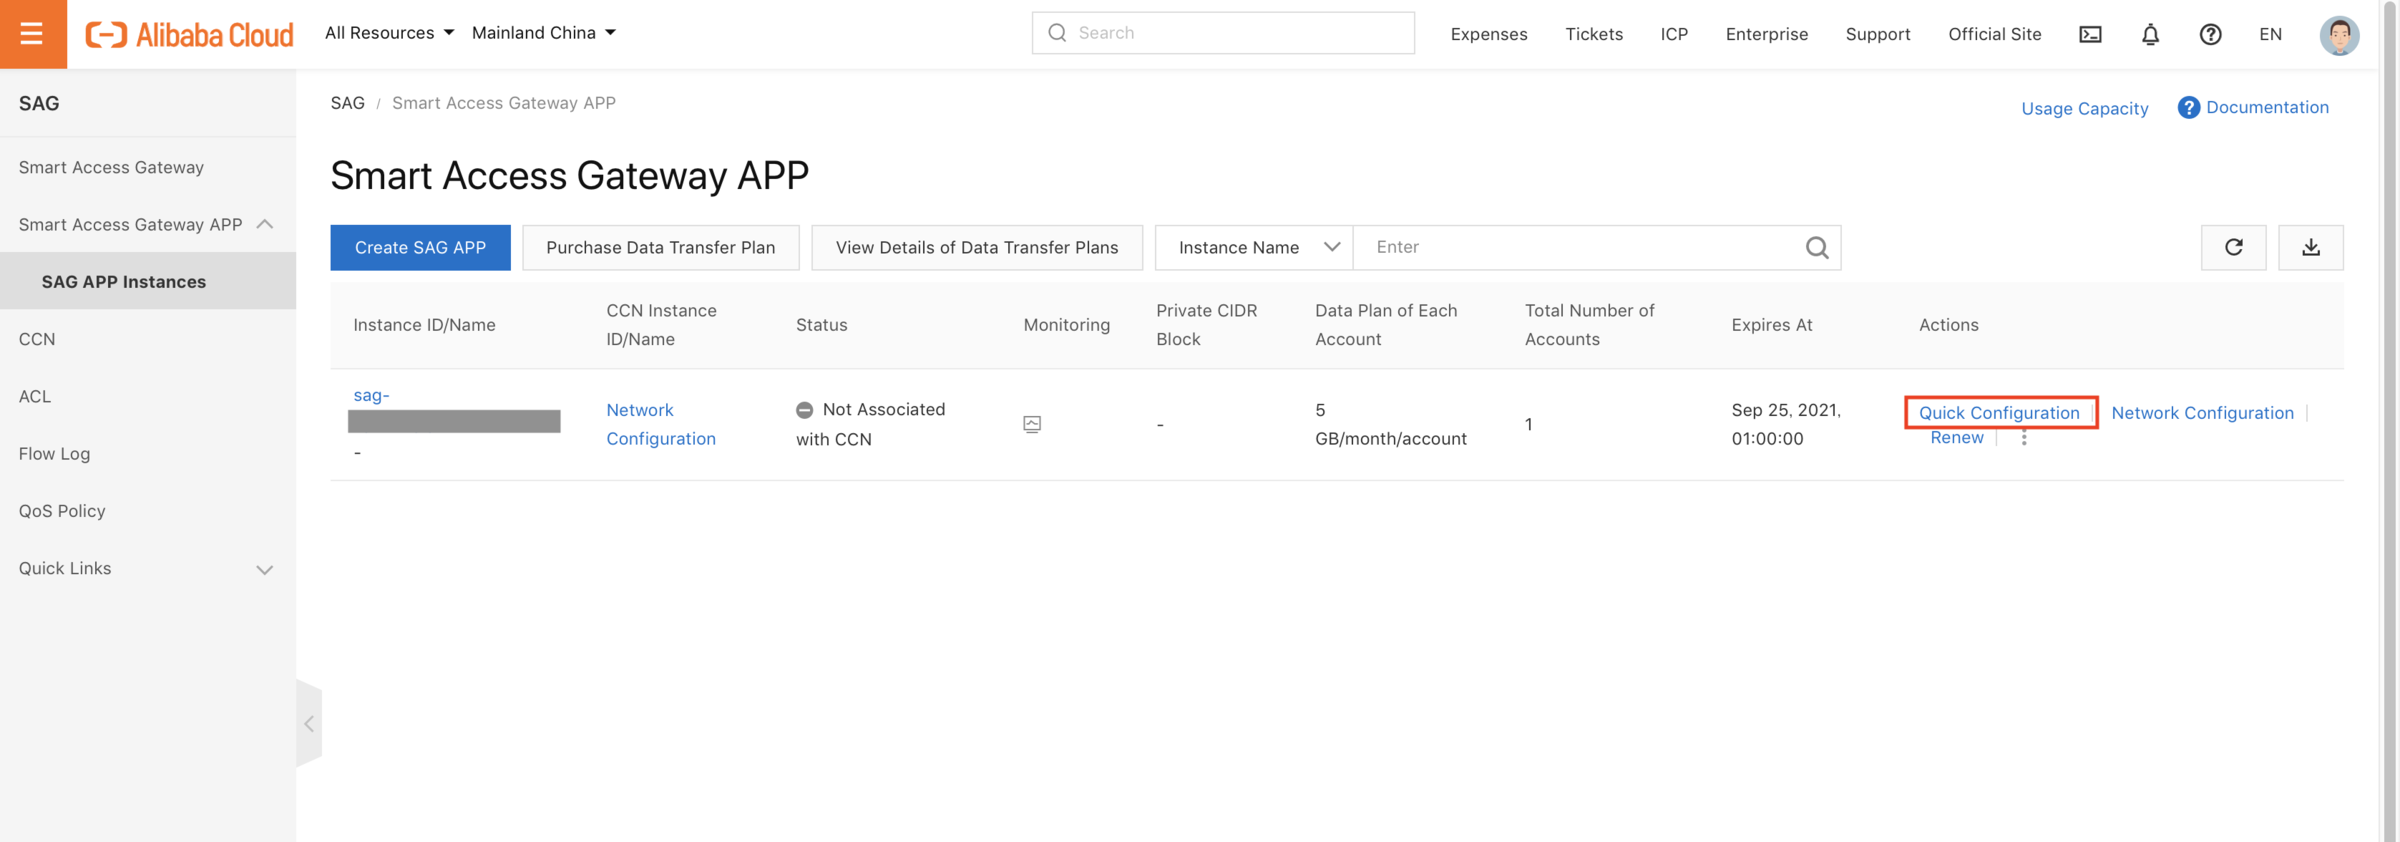Open ICP in top navigation
The height and width of the screenshot is (842, 2400).
1674,34
